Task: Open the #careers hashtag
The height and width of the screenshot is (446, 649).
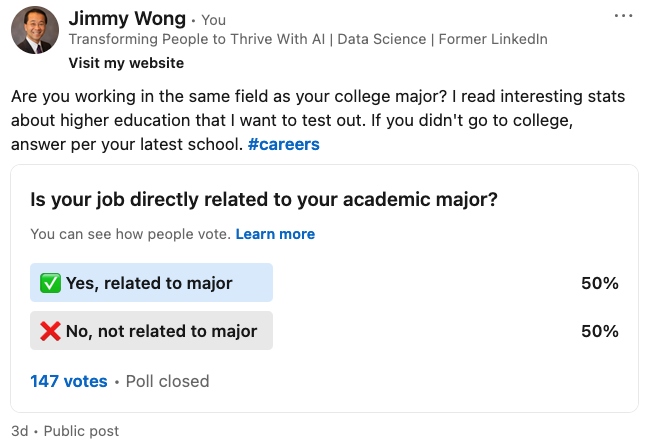Action: tap(283, 144)
